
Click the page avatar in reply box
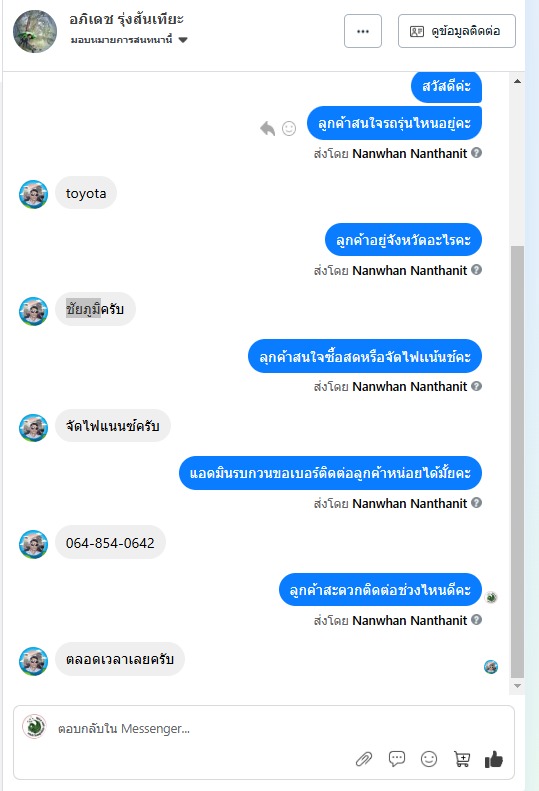coord(34,727)
